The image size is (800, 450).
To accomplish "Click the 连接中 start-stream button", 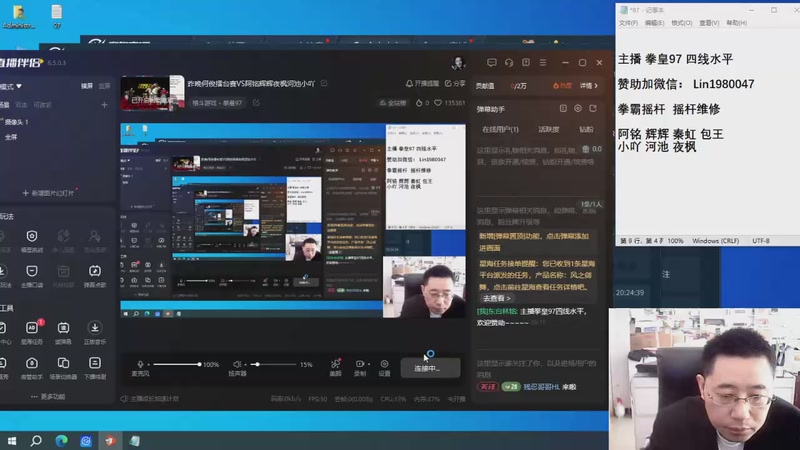I will coord(430,368).
